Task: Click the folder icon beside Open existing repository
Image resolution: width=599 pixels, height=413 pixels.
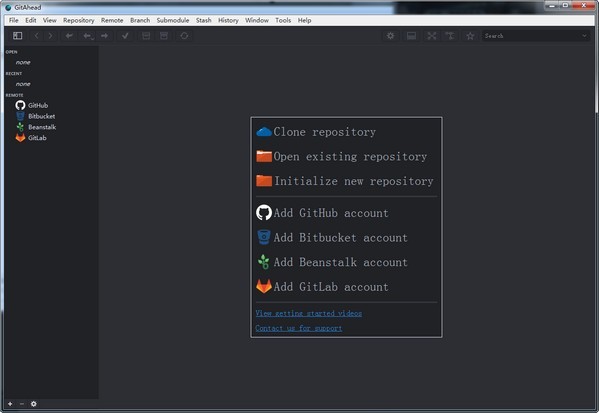Action: (x=264, y=156)
